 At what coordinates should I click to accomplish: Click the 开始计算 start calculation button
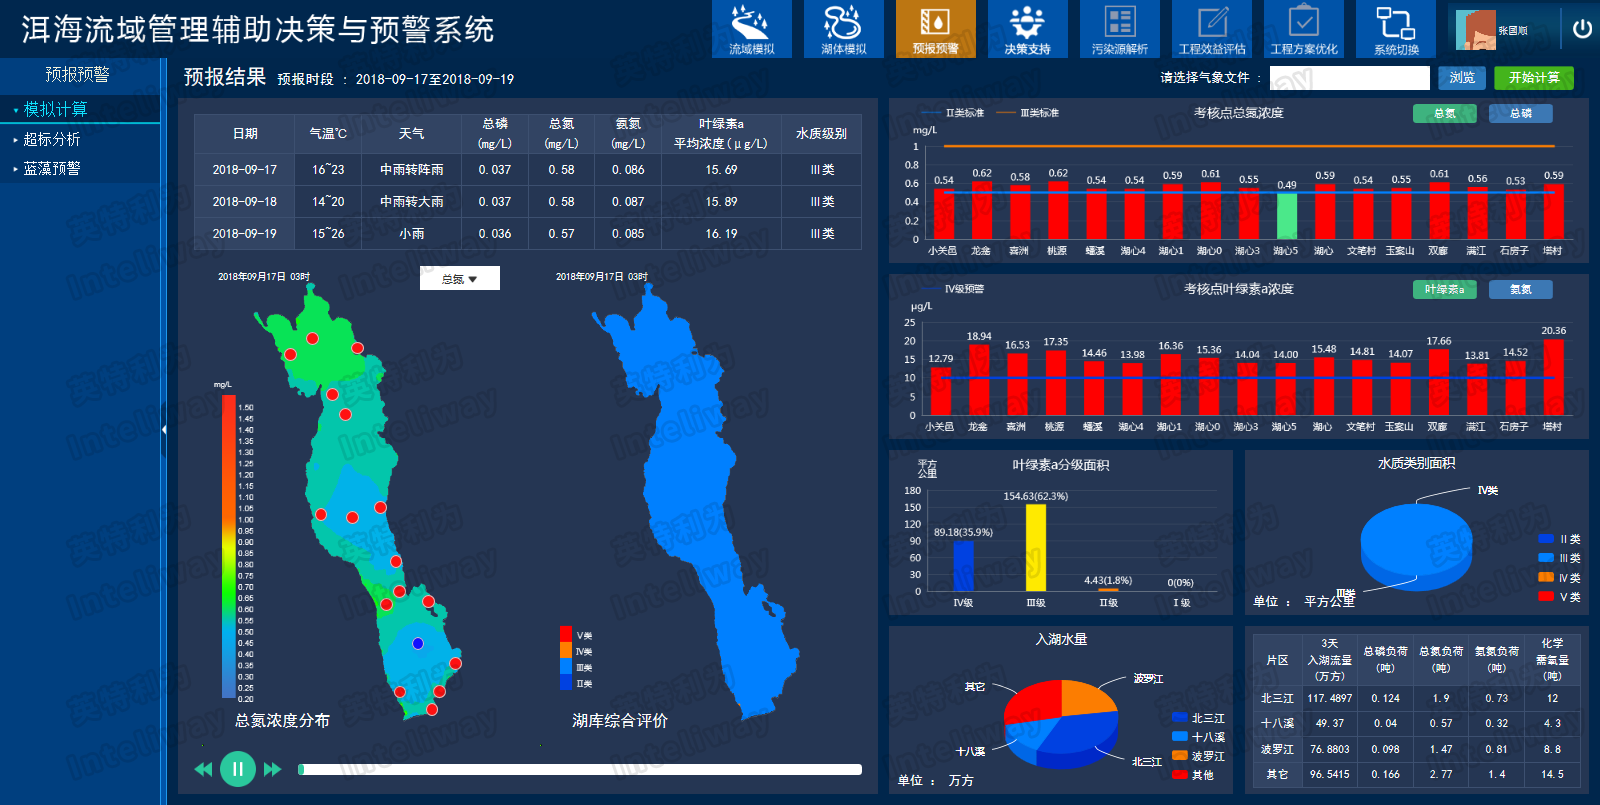[1533, 78]
